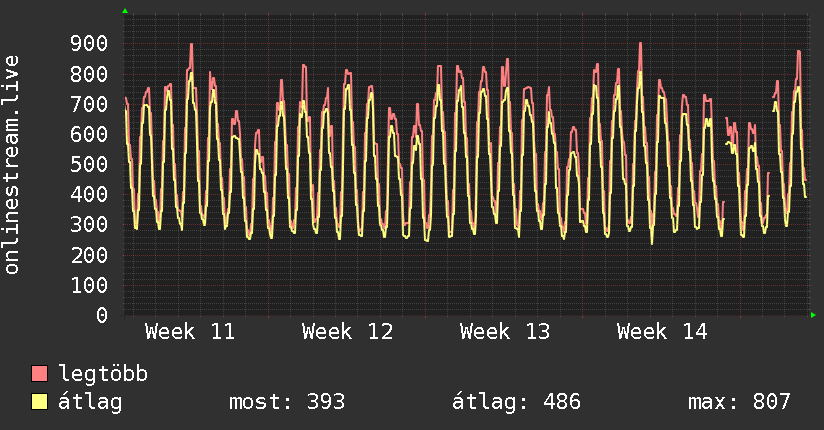Click the most: 393 value

(287, 402)
